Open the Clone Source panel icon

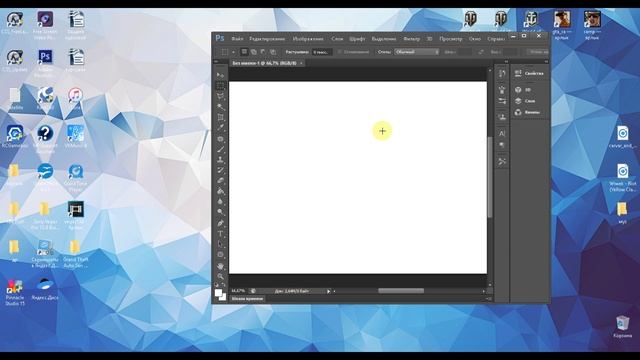502,117
